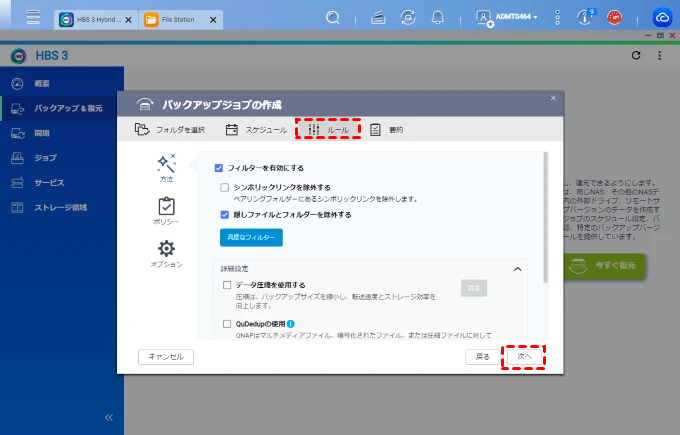Image resolution: width=680 pixels, height=435 pixels.
Task: Open the notifications bell icon
Action: [438, 18]
